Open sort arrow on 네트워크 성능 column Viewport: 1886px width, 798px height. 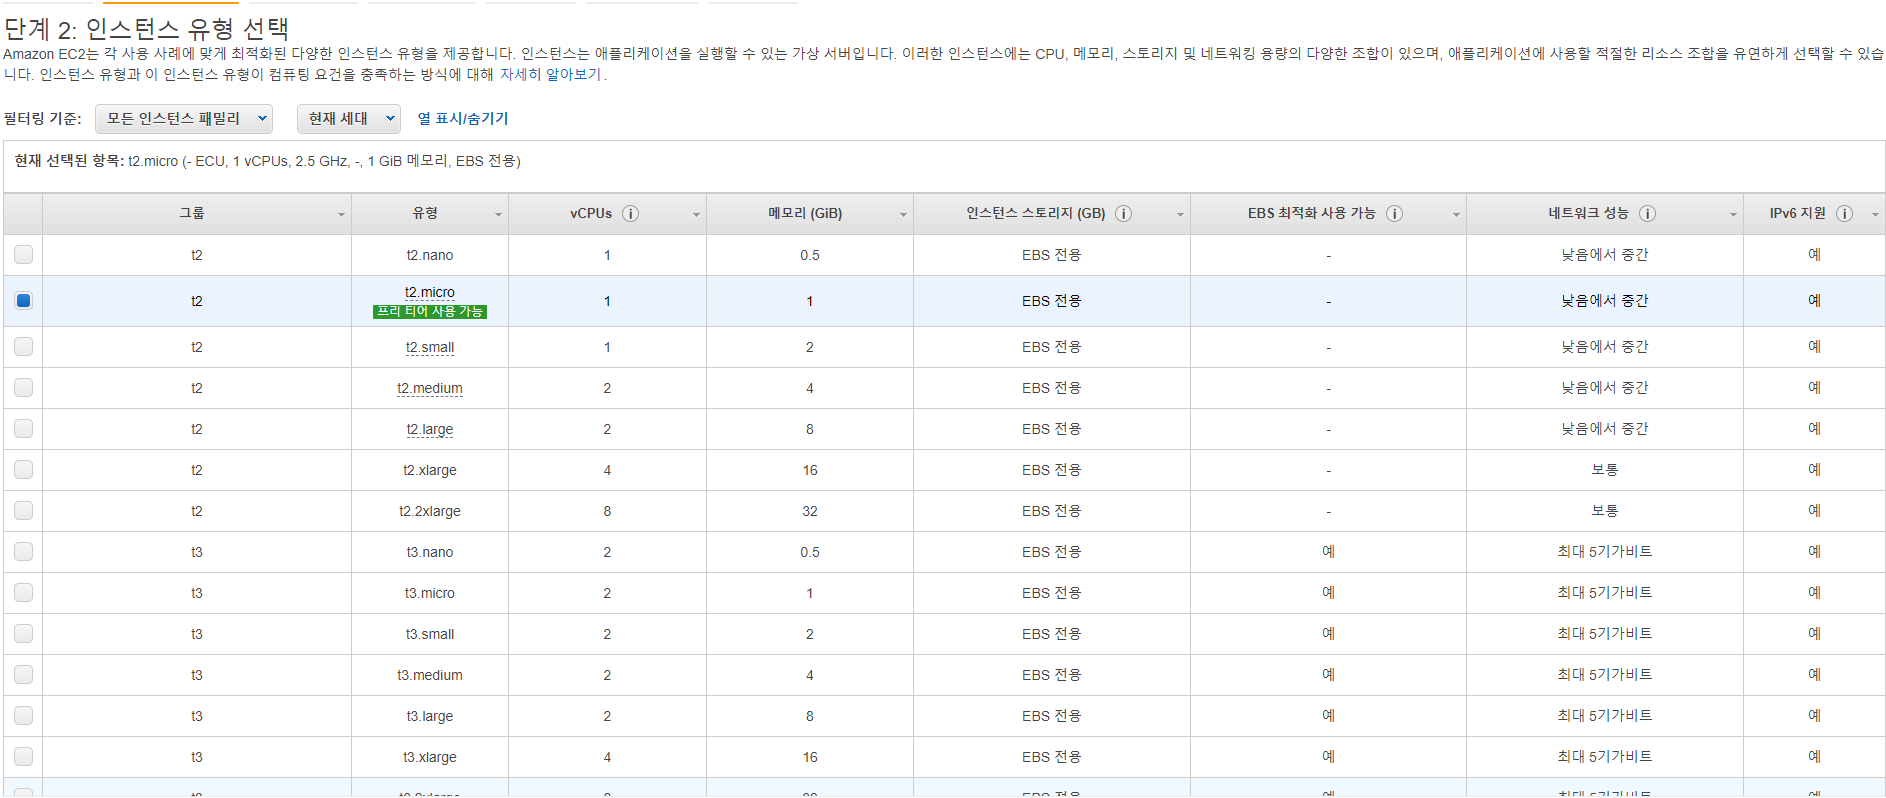[1733, 215]
